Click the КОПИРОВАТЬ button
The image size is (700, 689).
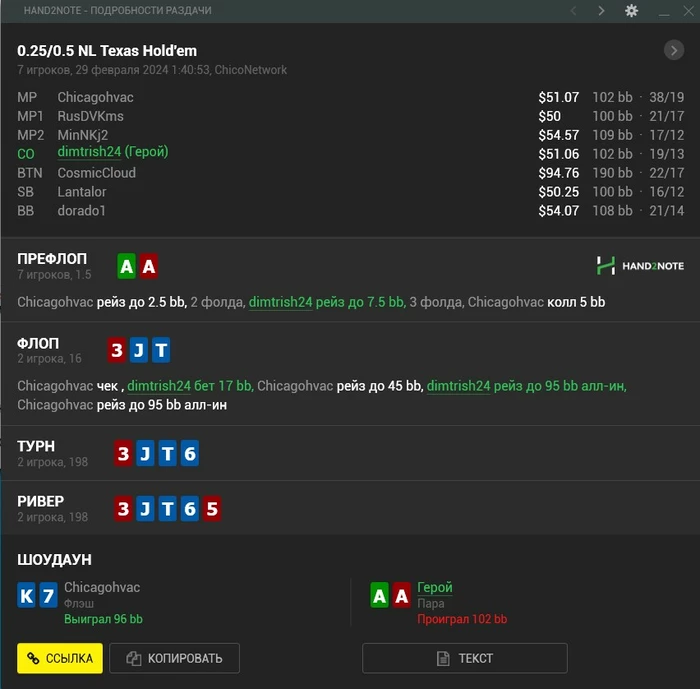point(175,658)
